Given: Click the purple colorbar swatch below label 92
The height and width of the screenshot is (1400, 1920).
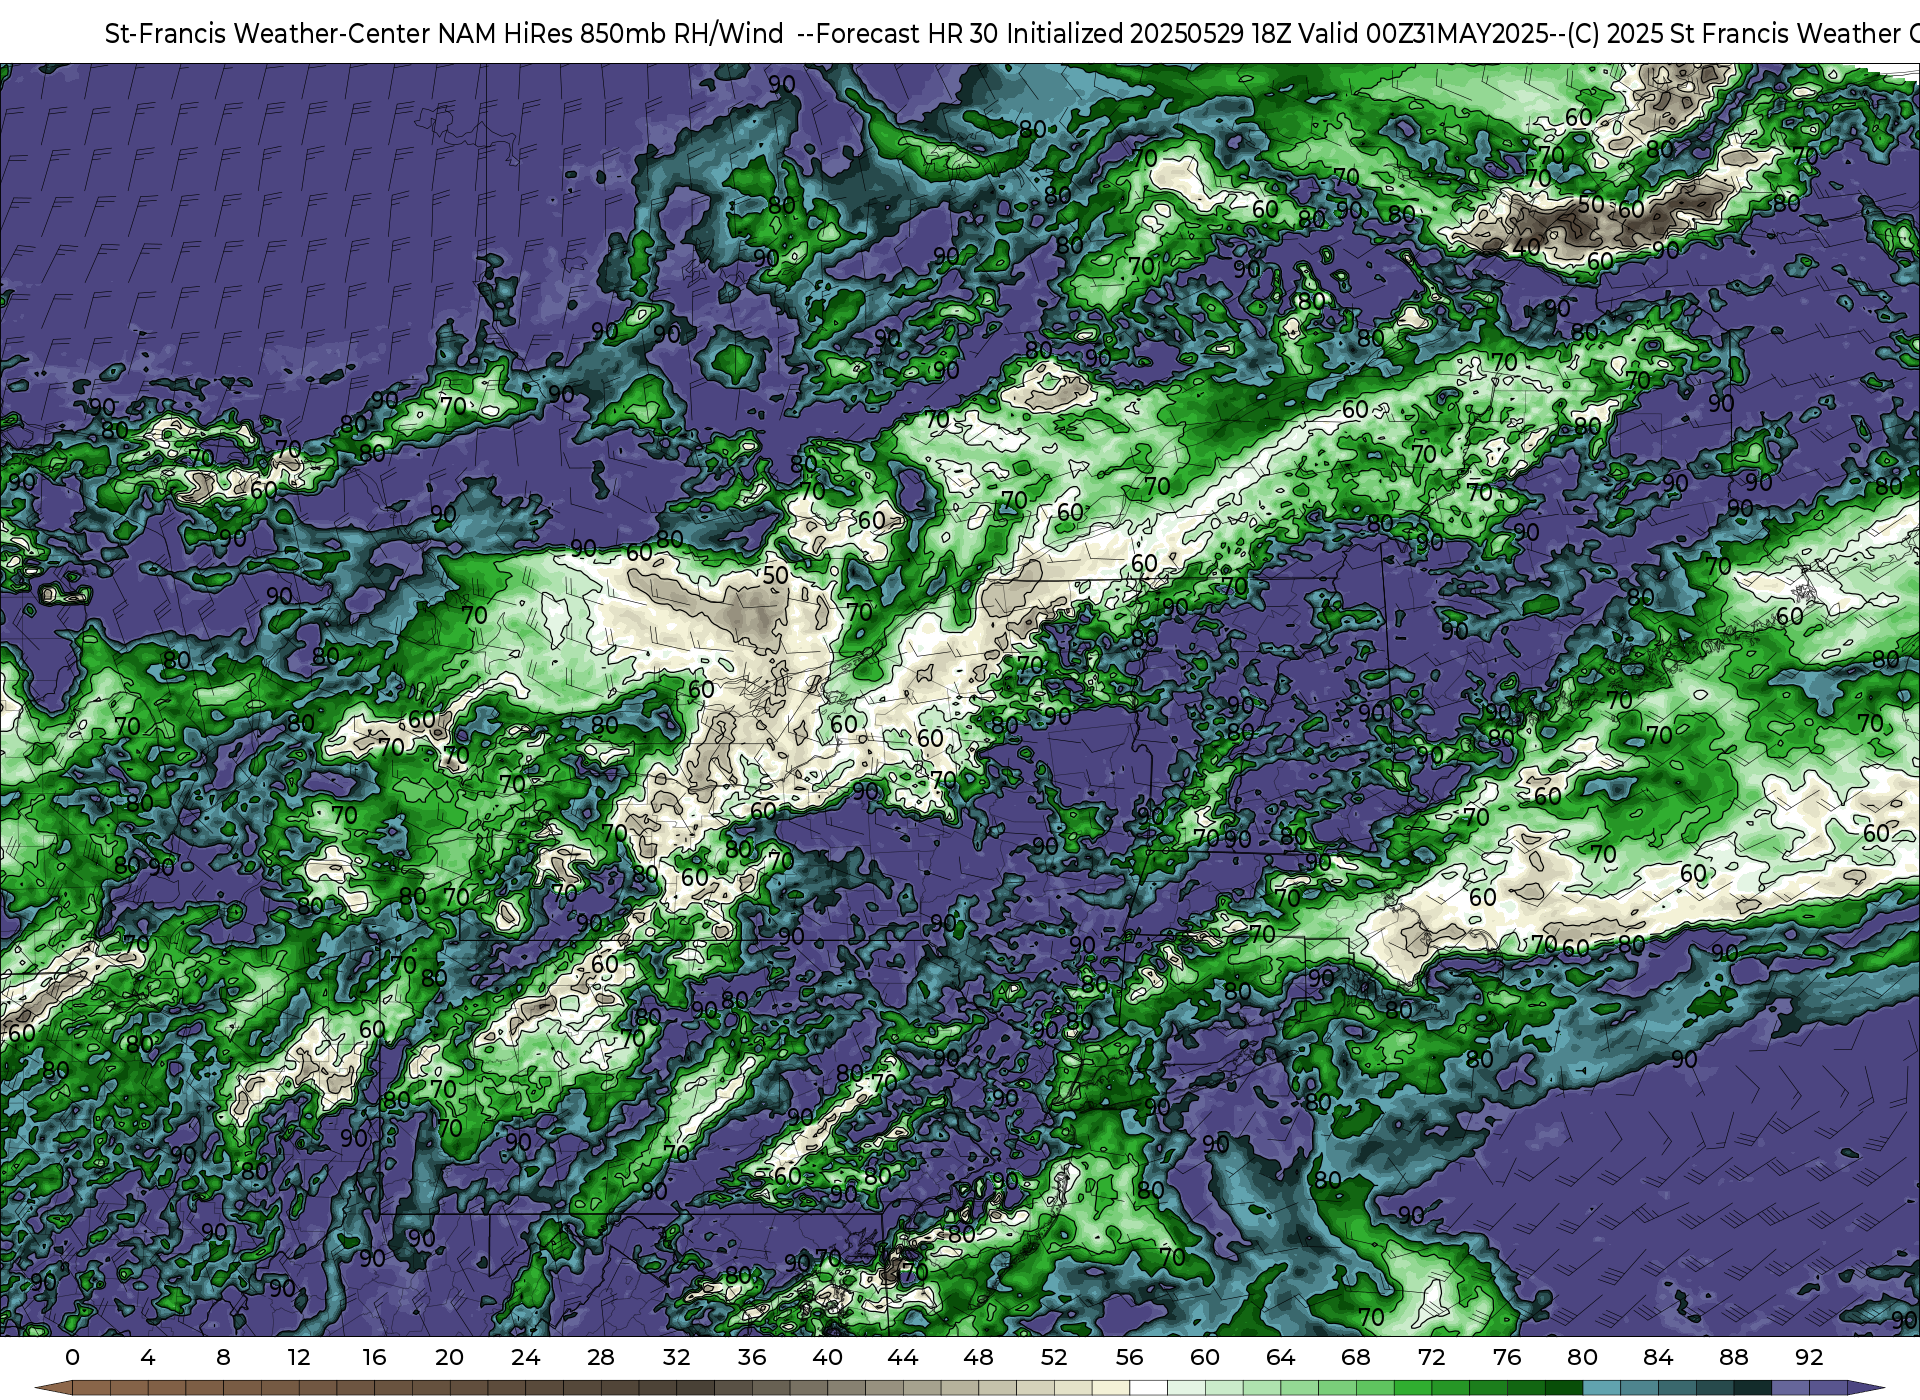Looking at the screenshot, I should click(x=1827, y=1388).
